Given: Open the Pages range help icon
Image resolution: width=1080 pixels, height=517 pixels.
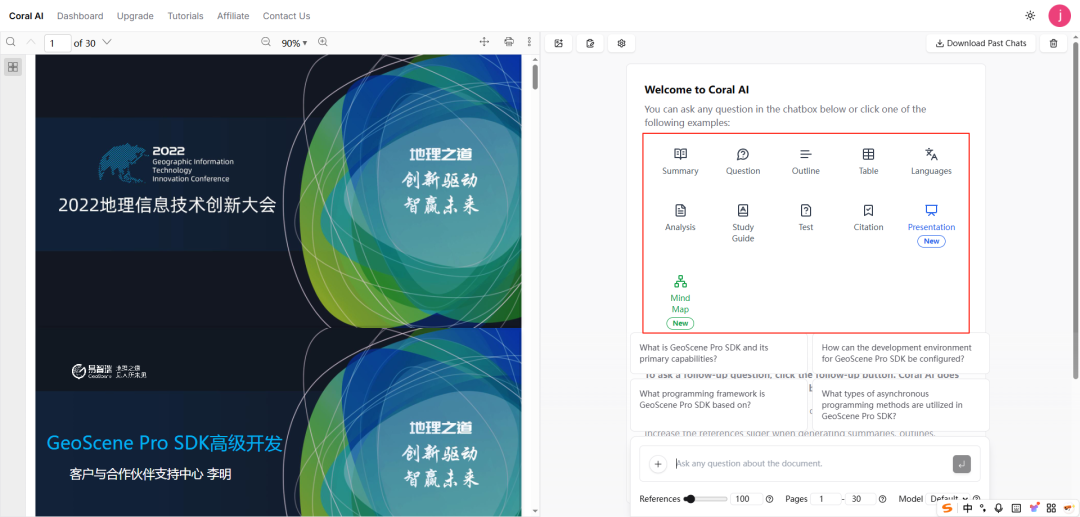Looking at the screenshot, I should coord(883,499).
